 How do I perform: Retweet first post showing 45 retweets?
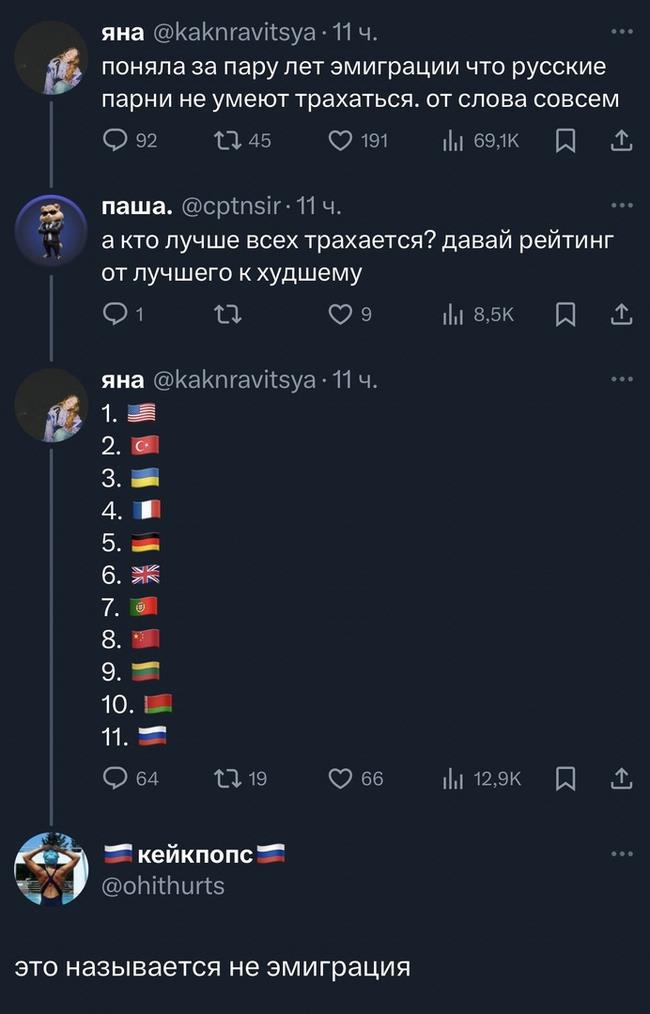tap(227, 141)
